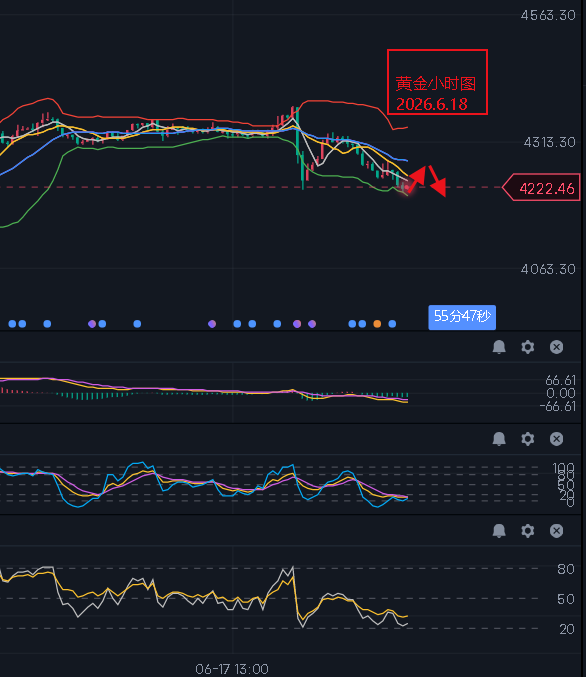The width and height of the screenshot is (586, 677).
Task: Click the bell icon in the RSI panel
Action: point(499,531)
